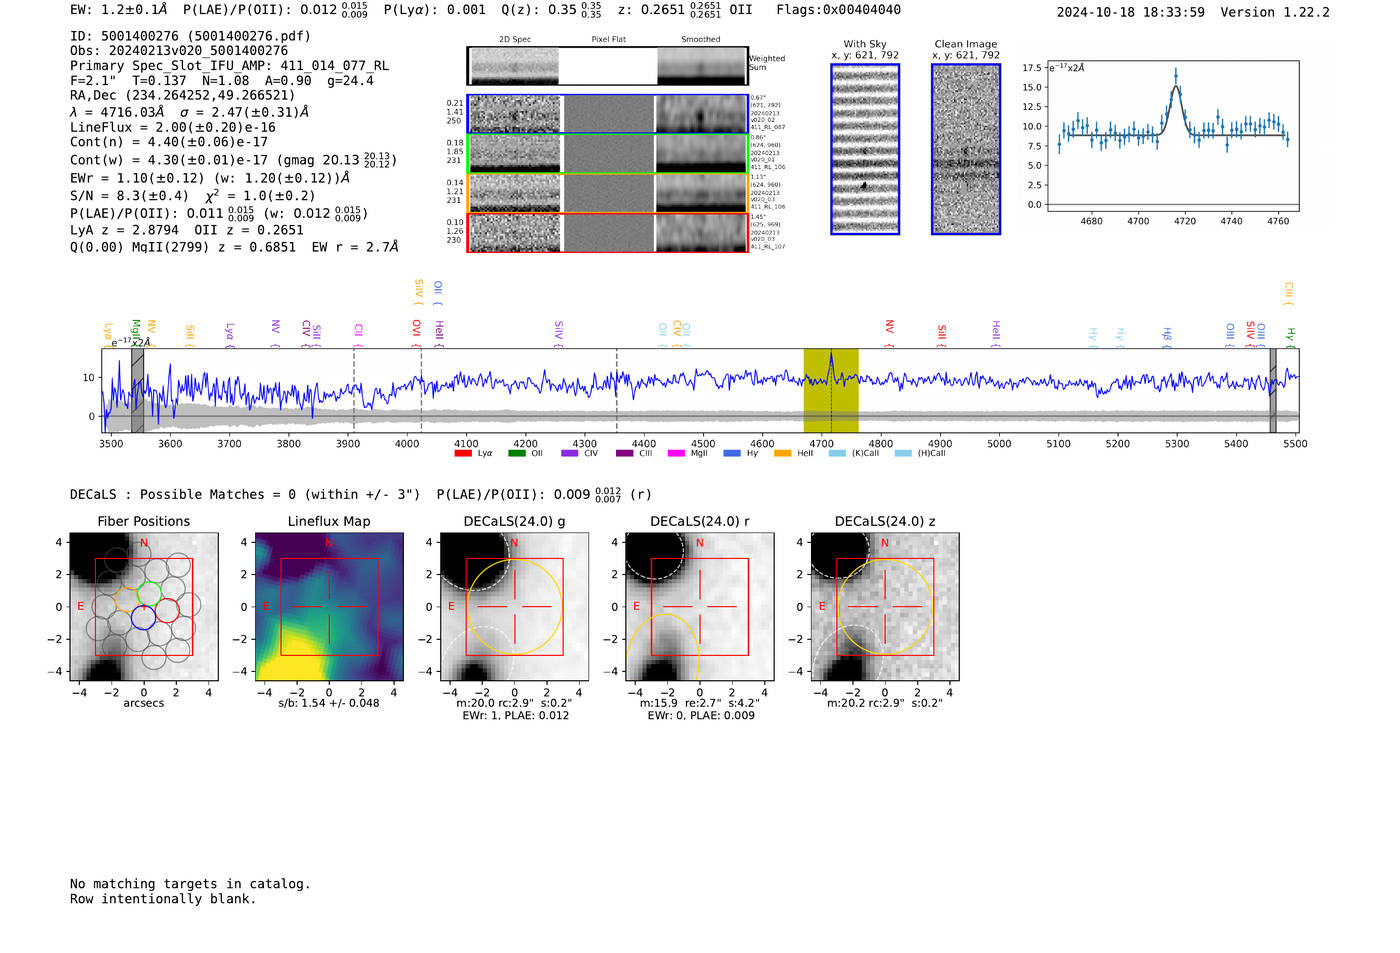Click the 'EW: 1.2±0.1Å' header value

click(119, 10)
